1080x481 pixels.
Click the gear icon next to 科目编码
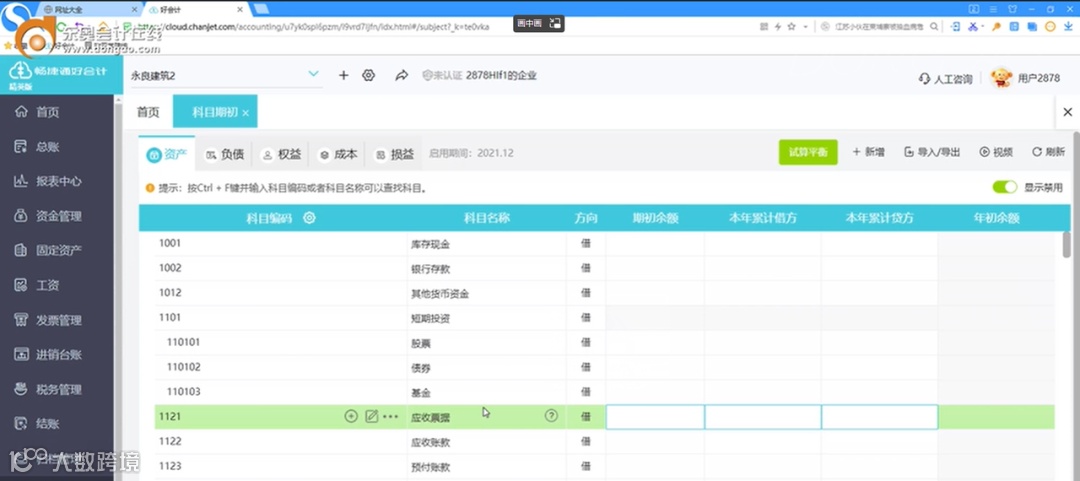click(x=309, y=218)
